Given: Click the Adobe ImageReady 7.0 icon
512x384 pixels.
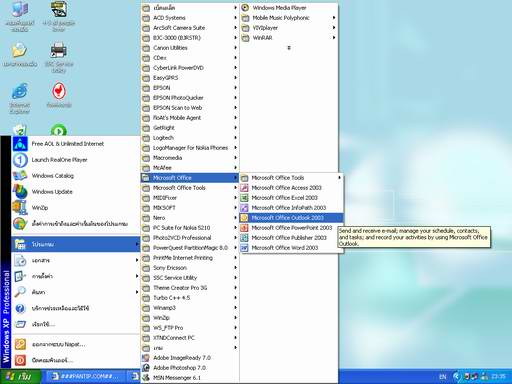Looking at the screenshot, I should coord(146,358).
